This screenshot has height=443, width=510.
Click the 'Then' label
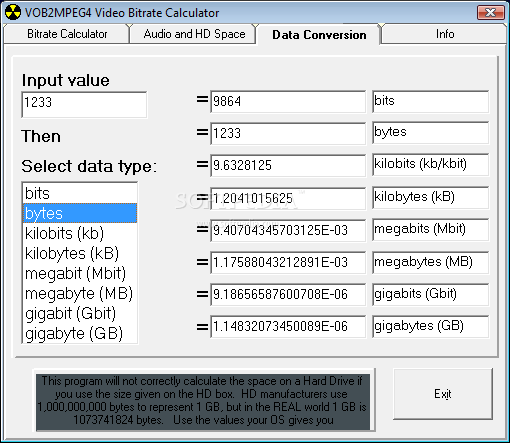click(x=41, y=136)
